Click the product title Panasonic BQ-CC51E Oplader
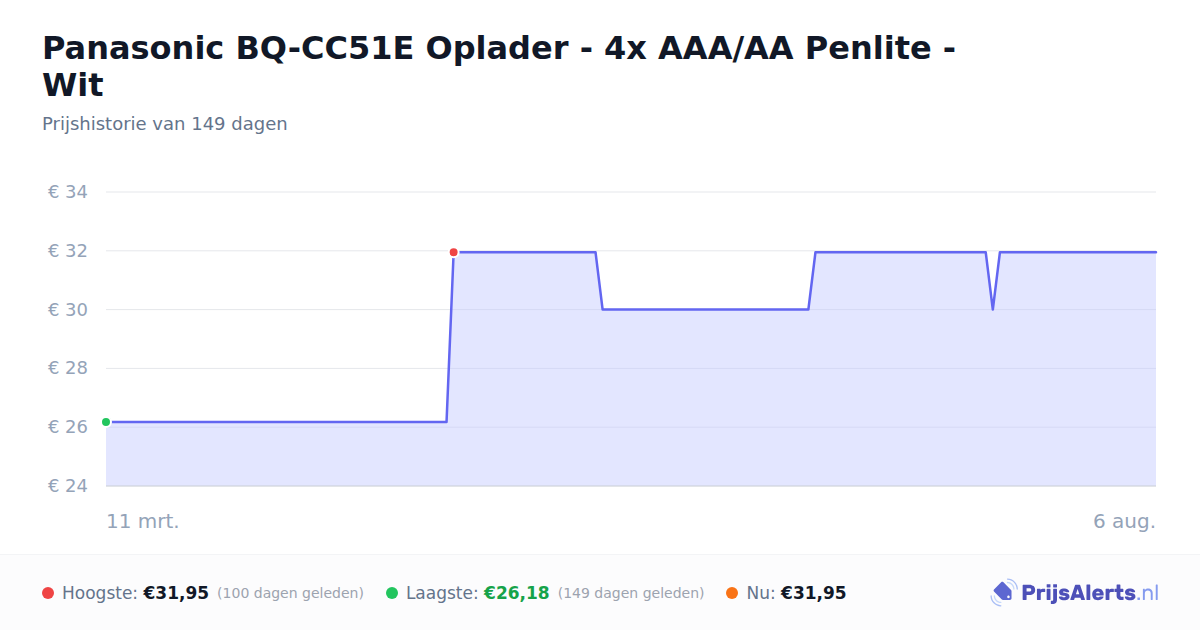 [x=498, y=65]
